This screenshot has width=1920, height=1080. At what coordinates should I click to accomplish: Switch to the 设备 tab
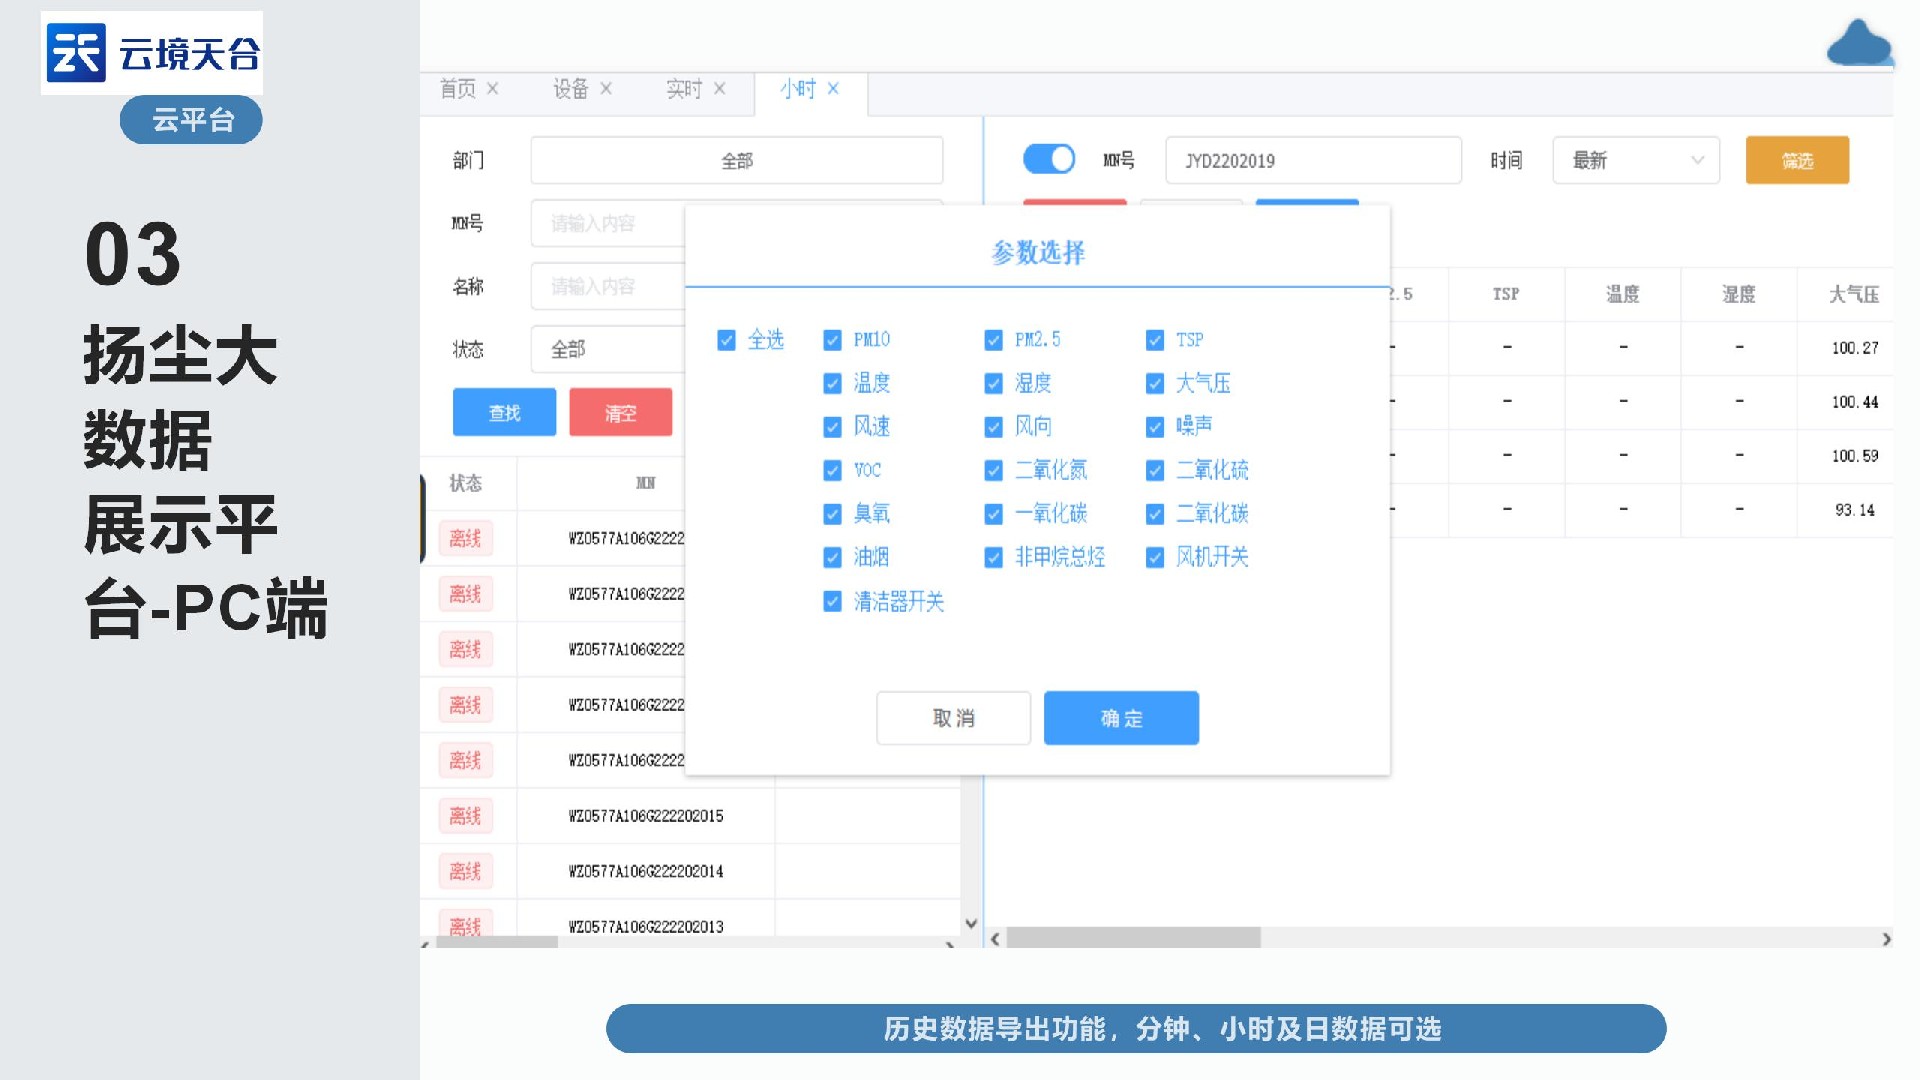[x=571, y=89]
